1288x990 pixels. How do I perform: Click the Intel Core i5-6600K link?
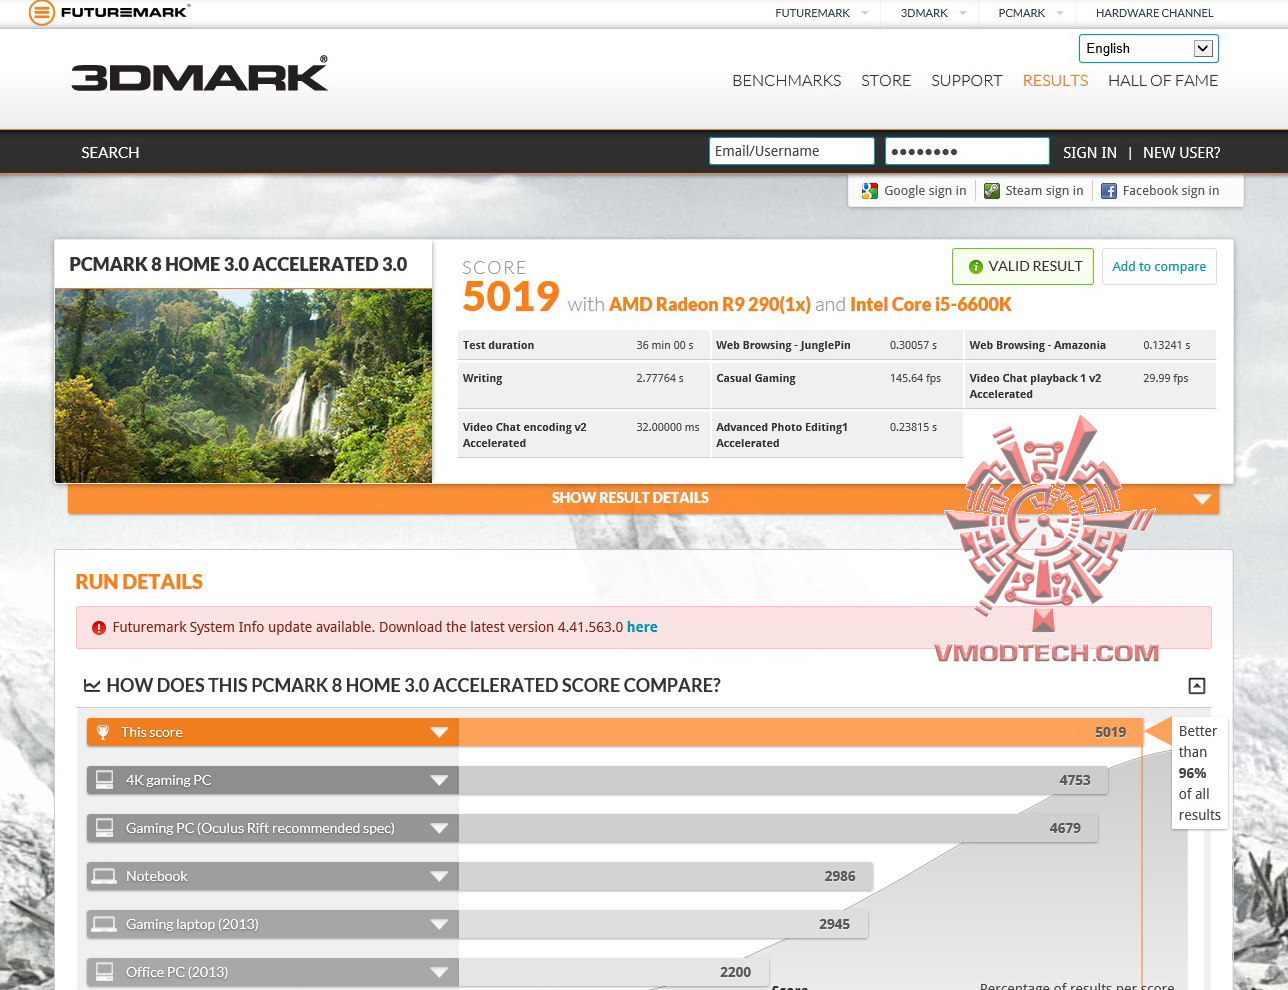pyautogui.click(x=931, y=305)
